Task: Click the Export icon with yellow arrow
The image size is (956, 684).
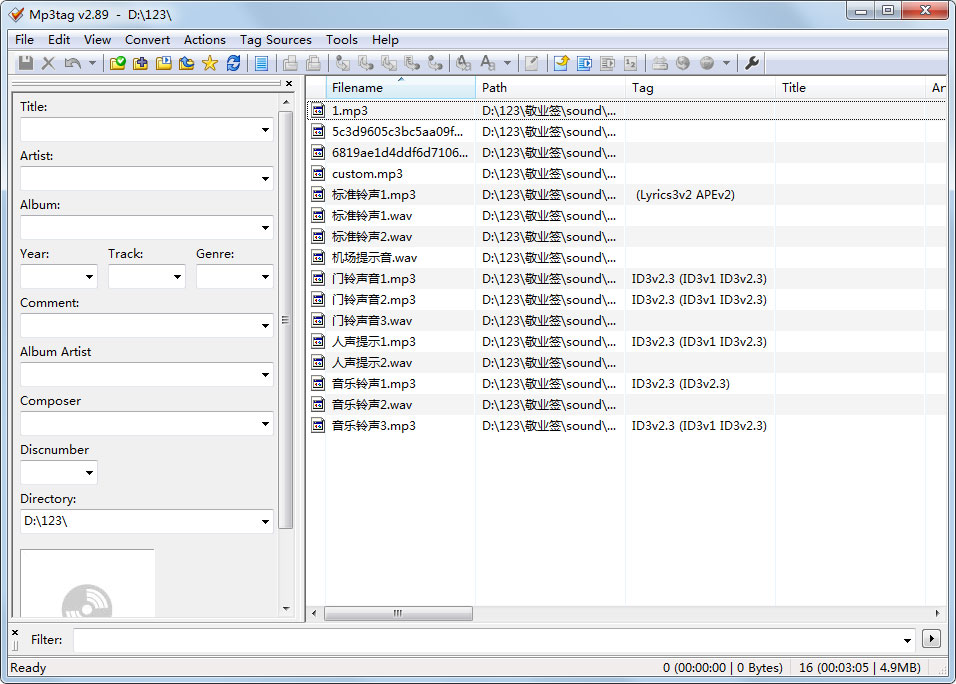Action: [x=561, y=63]
